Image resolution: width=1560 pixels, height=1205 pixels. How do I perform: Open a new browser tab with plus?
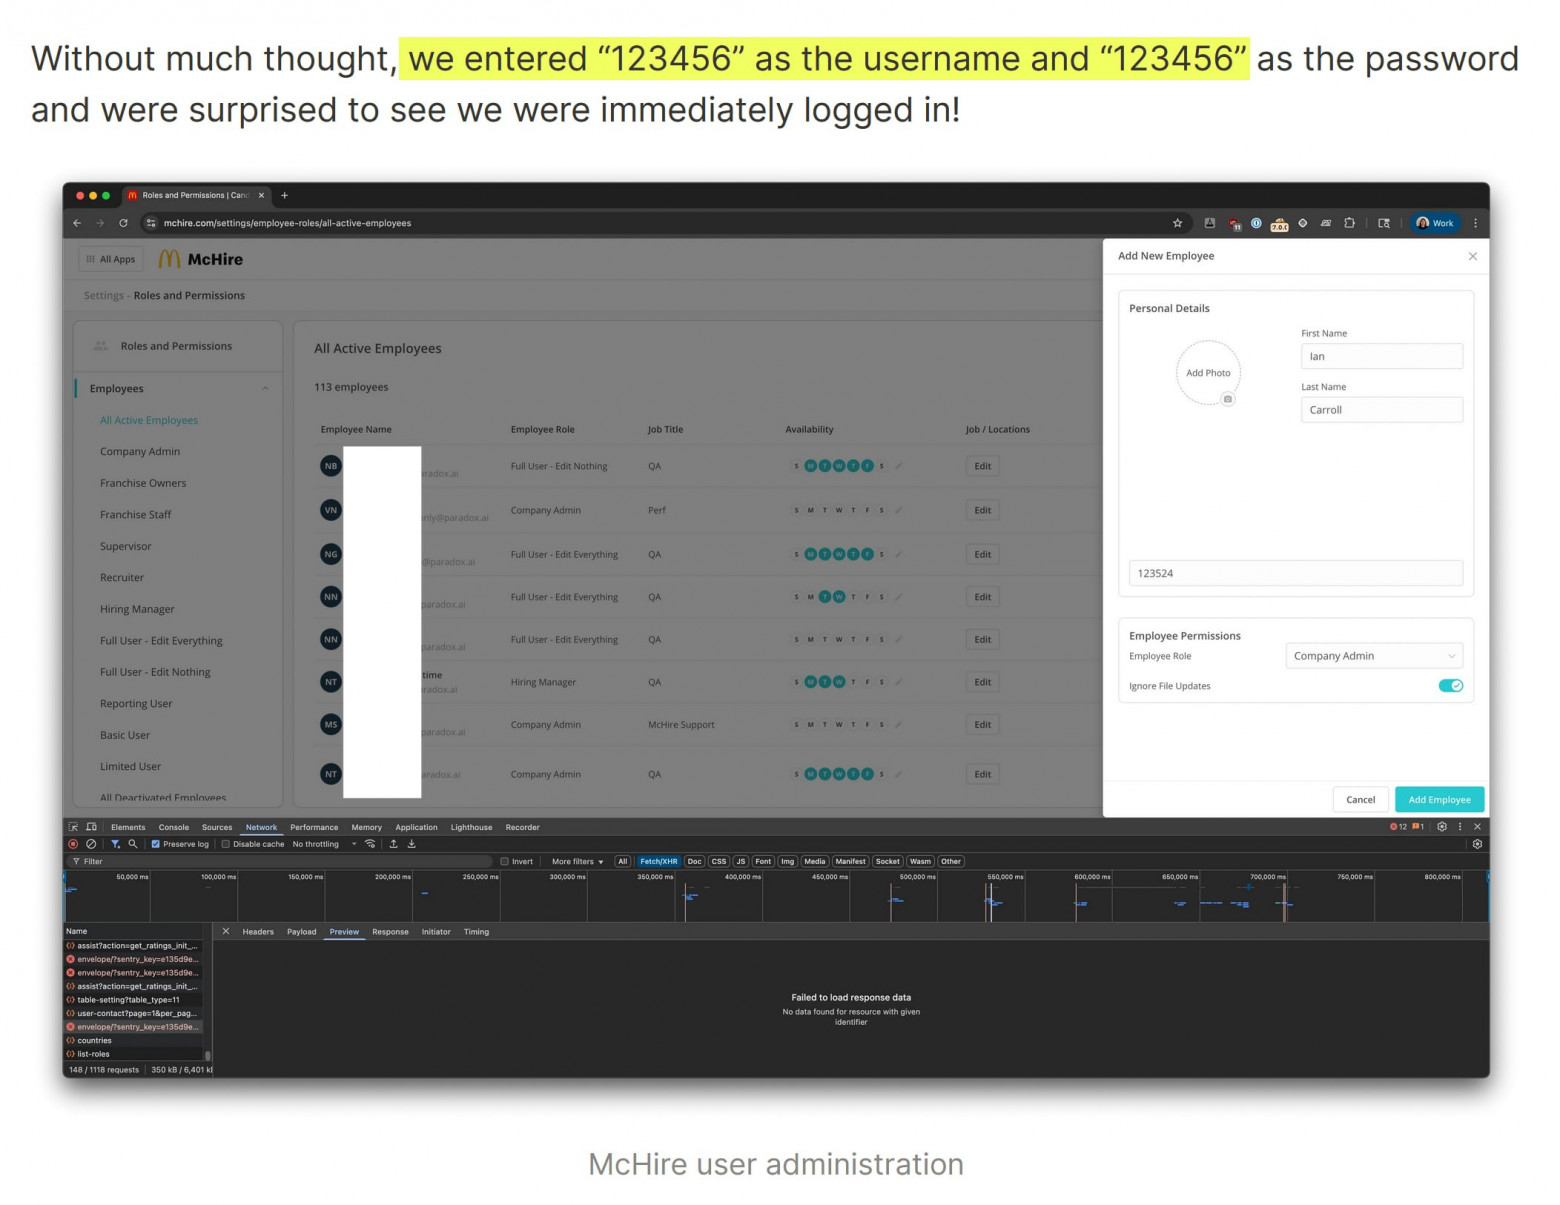285,195
